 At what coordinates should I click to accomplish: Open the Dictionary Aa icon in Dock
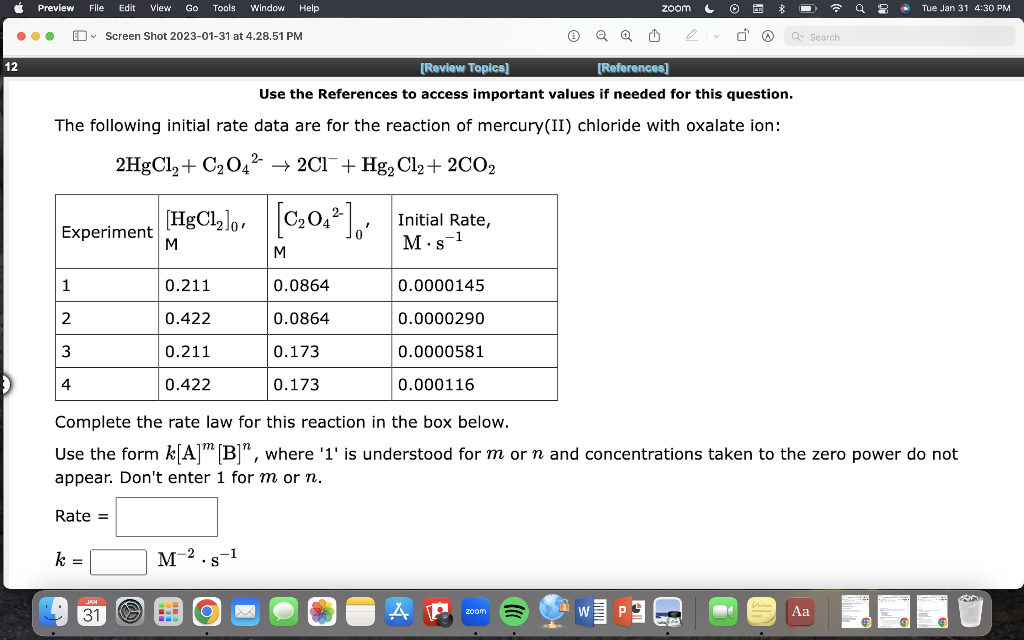[x=800, y=610]
